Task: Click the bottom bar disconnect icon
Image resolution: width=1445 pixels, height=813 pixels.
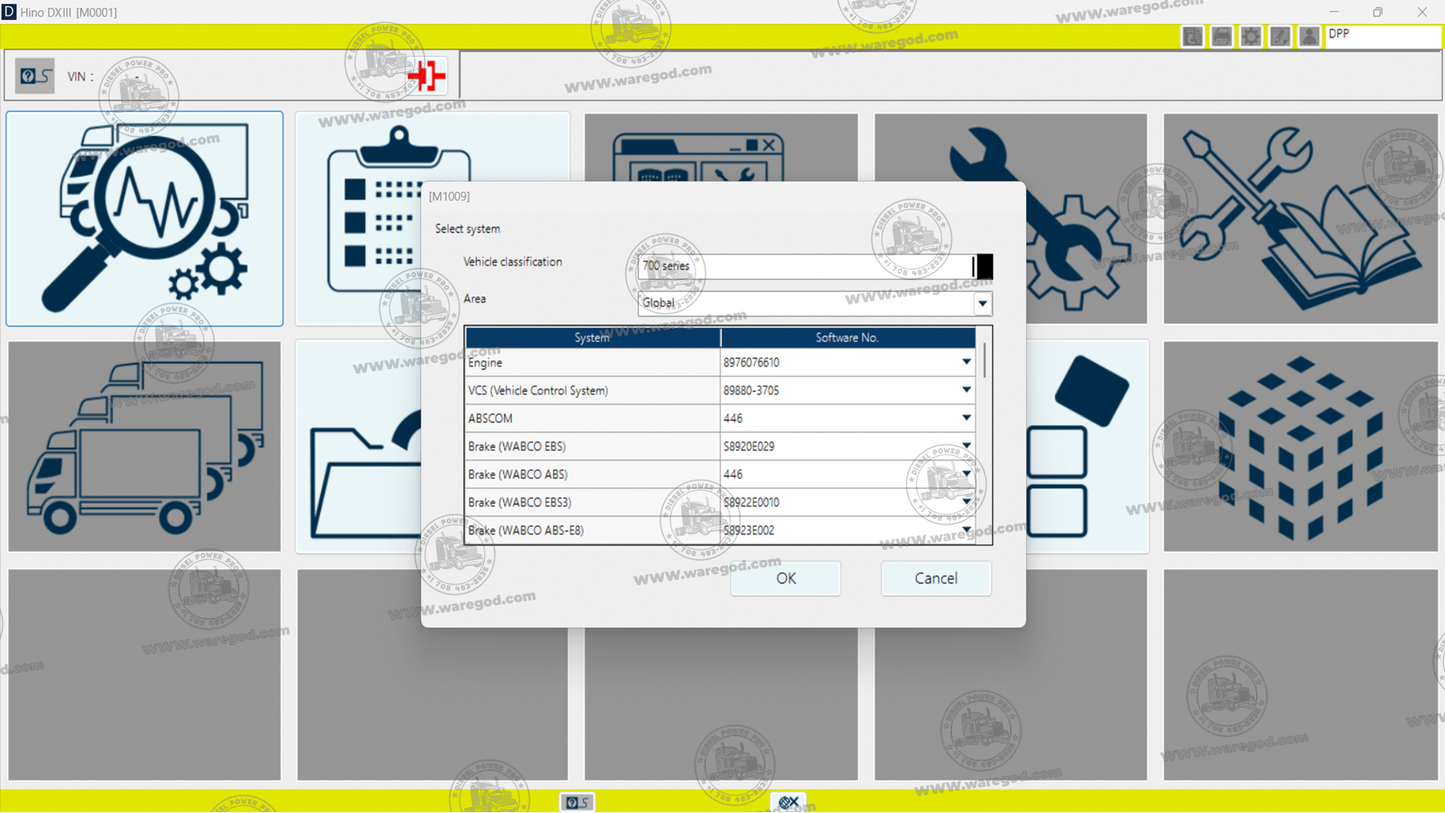Action: click(788, 802)
